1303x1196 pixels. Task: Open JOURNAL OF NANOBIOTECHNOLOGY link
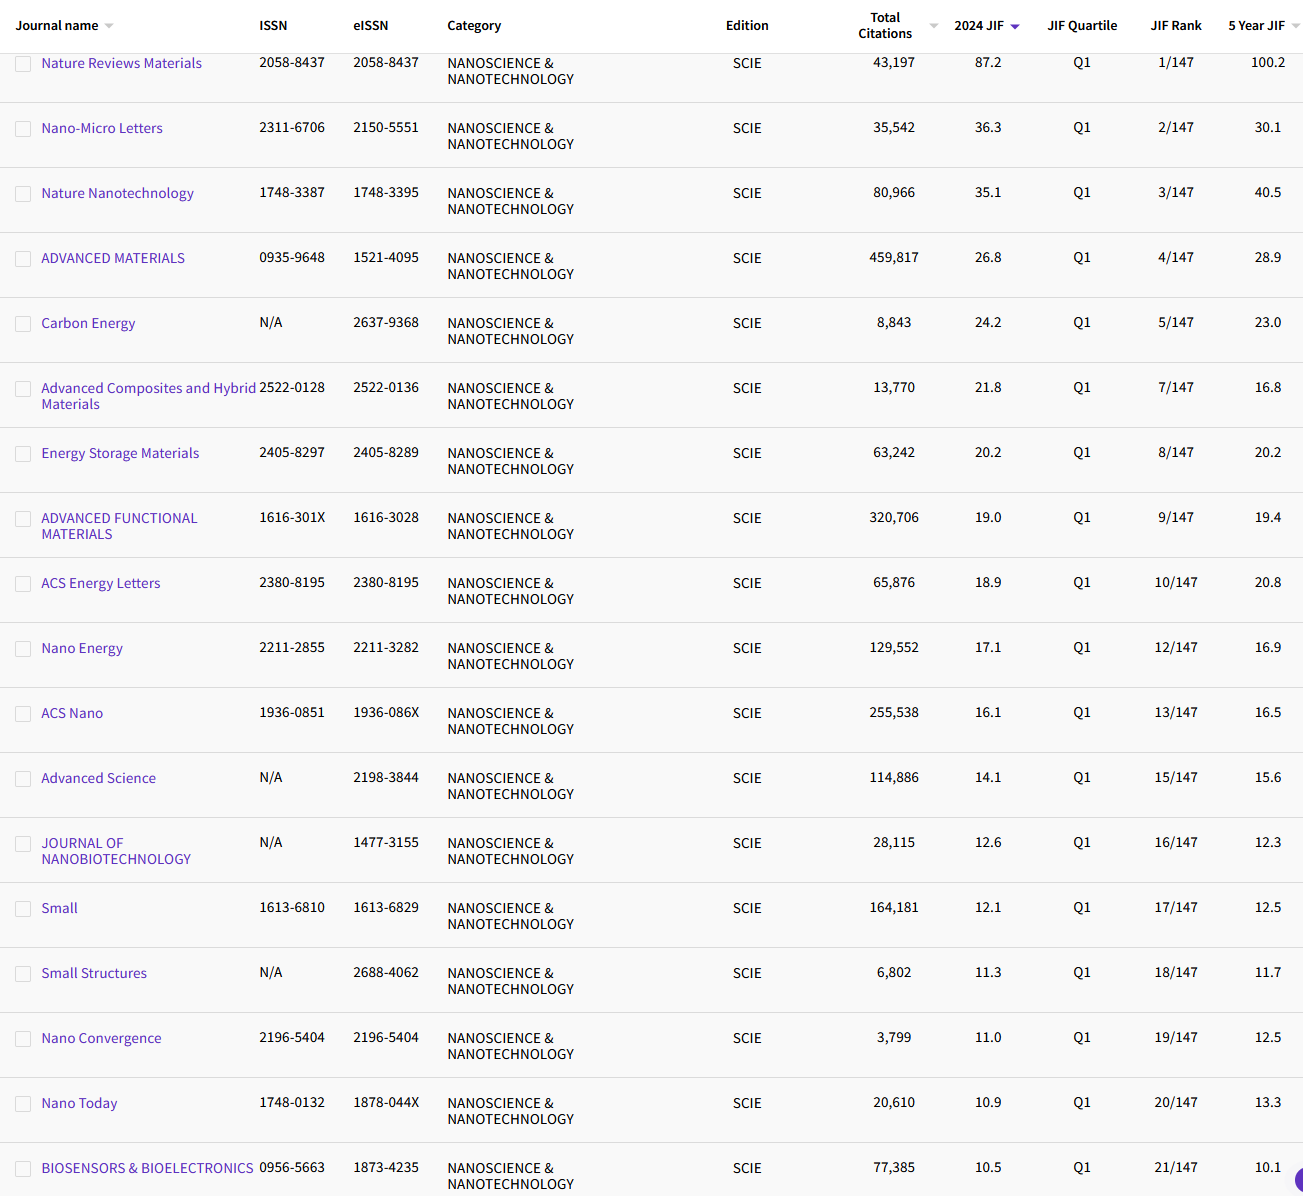click(116, 851)
